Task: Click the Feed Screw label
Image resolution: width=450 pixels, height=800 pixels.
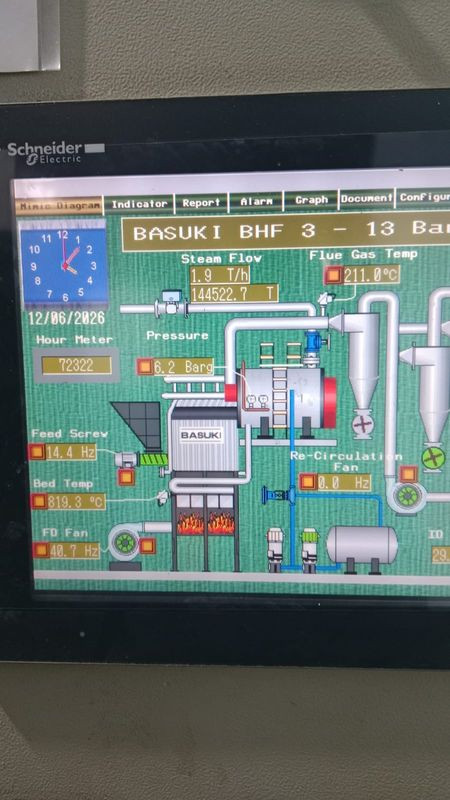Action: [x=69, y=434]
